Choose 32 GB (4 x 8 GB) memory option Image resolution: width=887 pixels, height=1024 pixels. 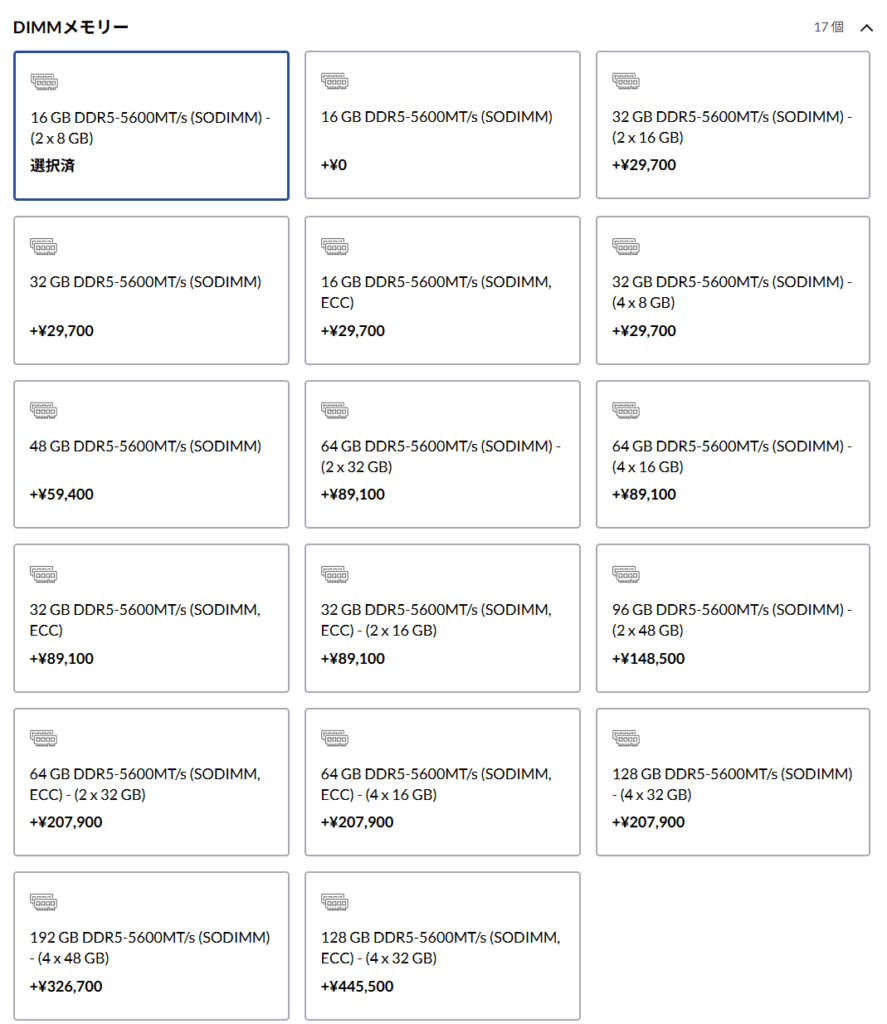tap(733, 290)
